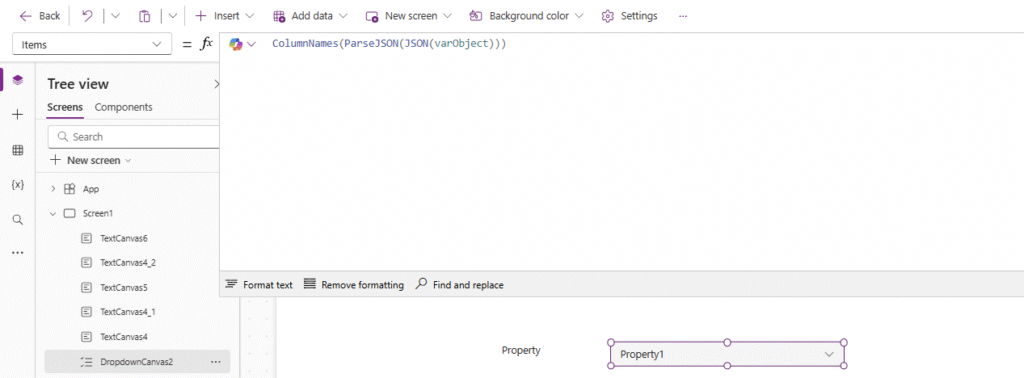
Task: Click Remove formatting button
Action: click(x=354, y=285)
